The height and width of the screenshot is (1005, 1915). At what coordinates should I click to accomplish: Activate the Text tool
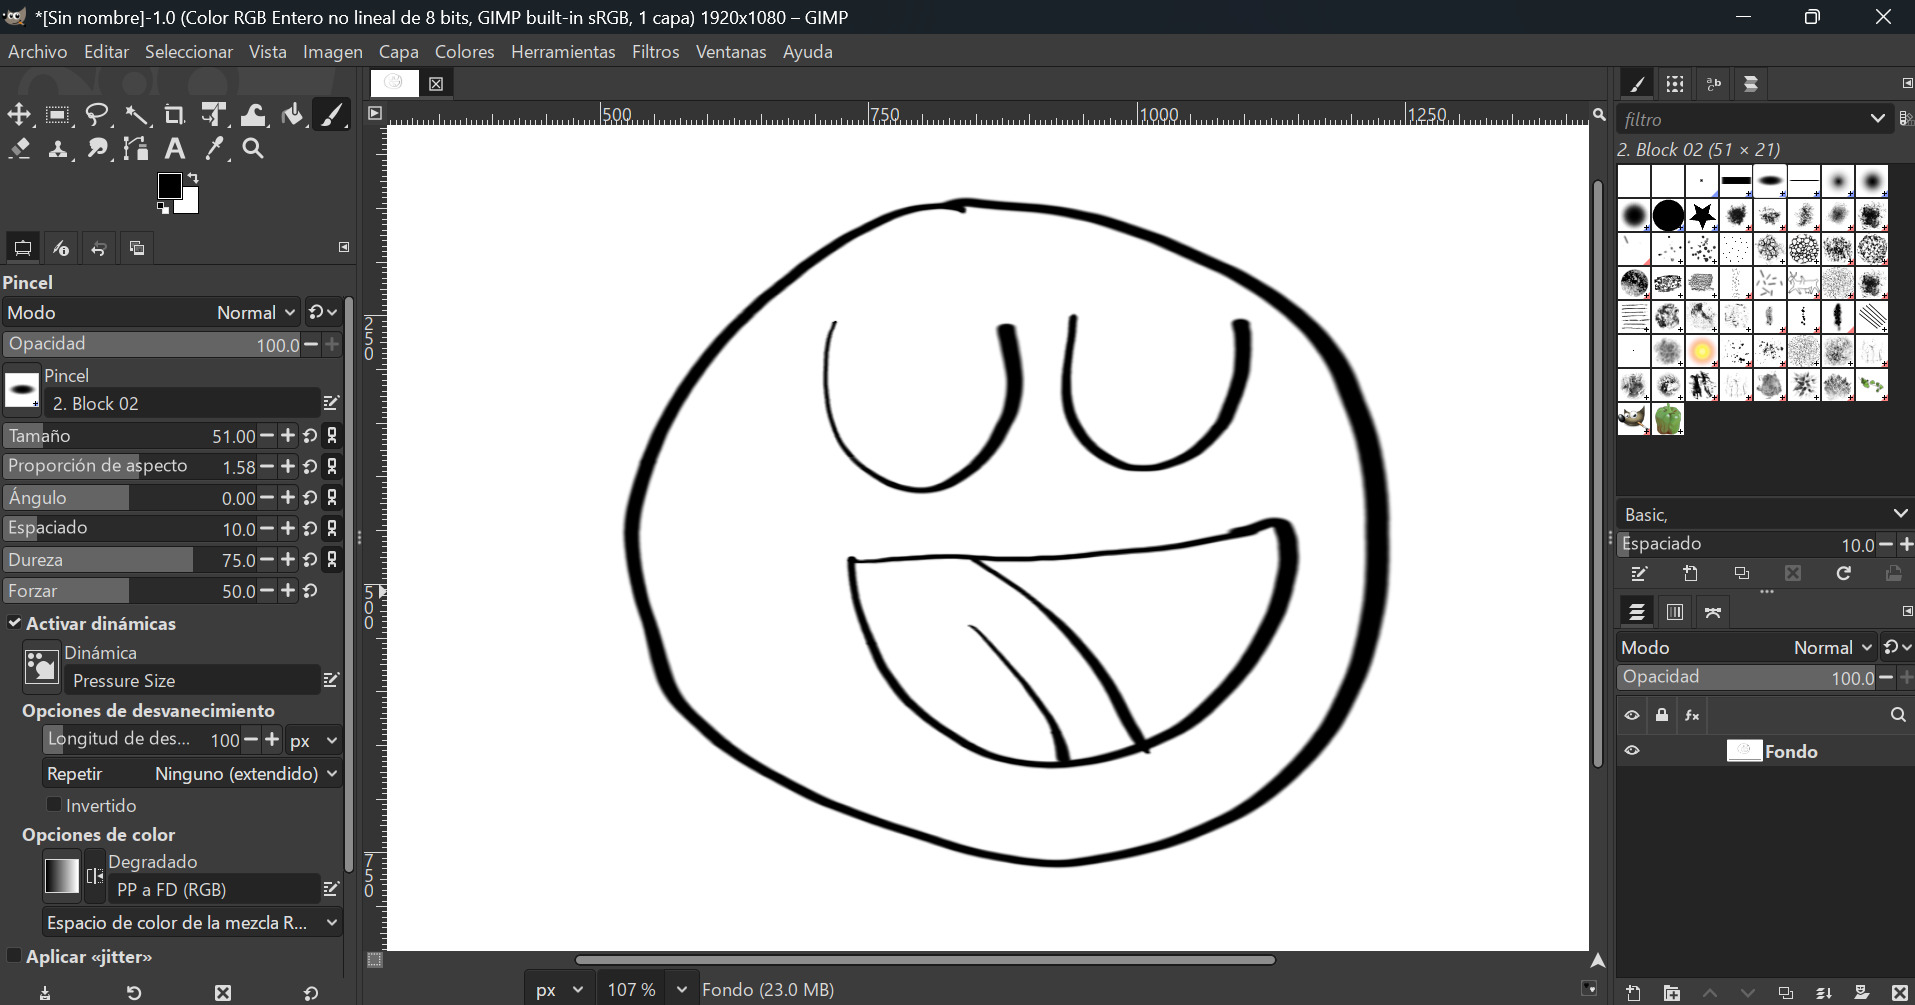[174, 148]
